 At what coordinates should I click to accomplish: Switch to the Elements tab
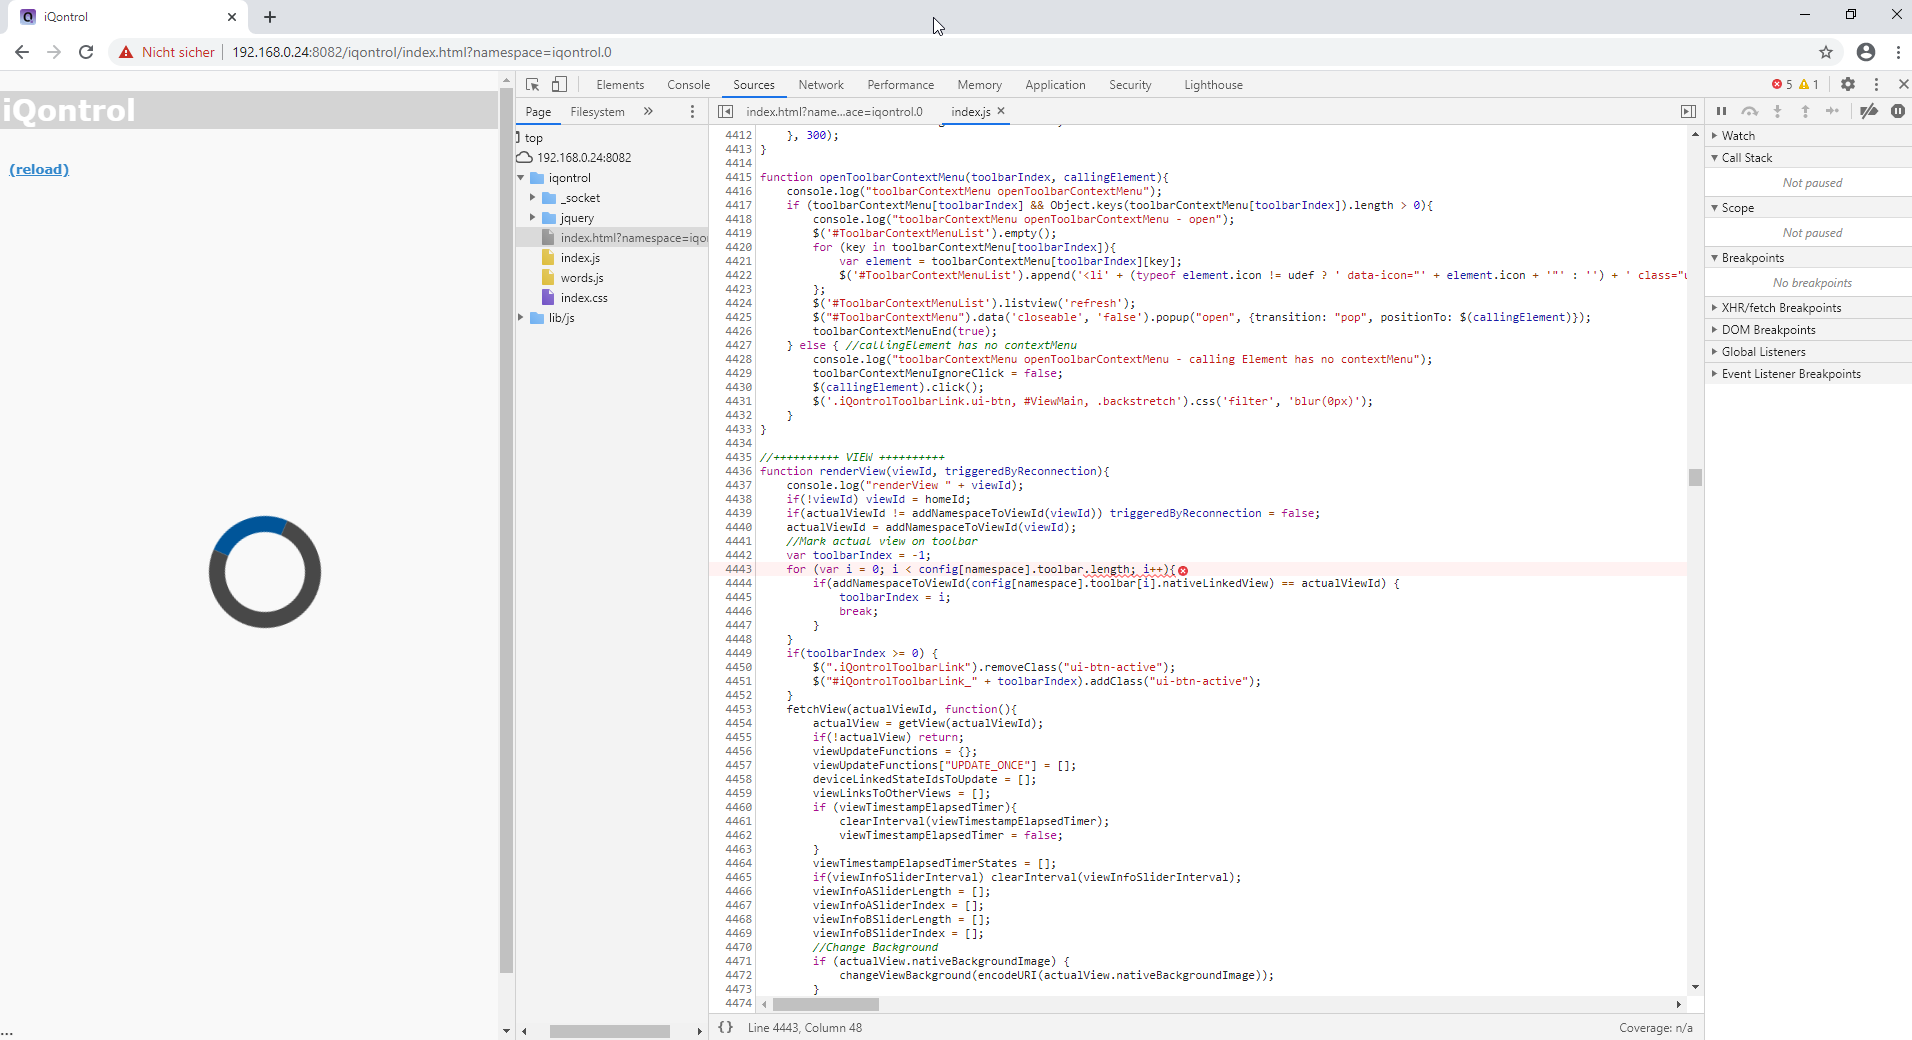[620, 85]
